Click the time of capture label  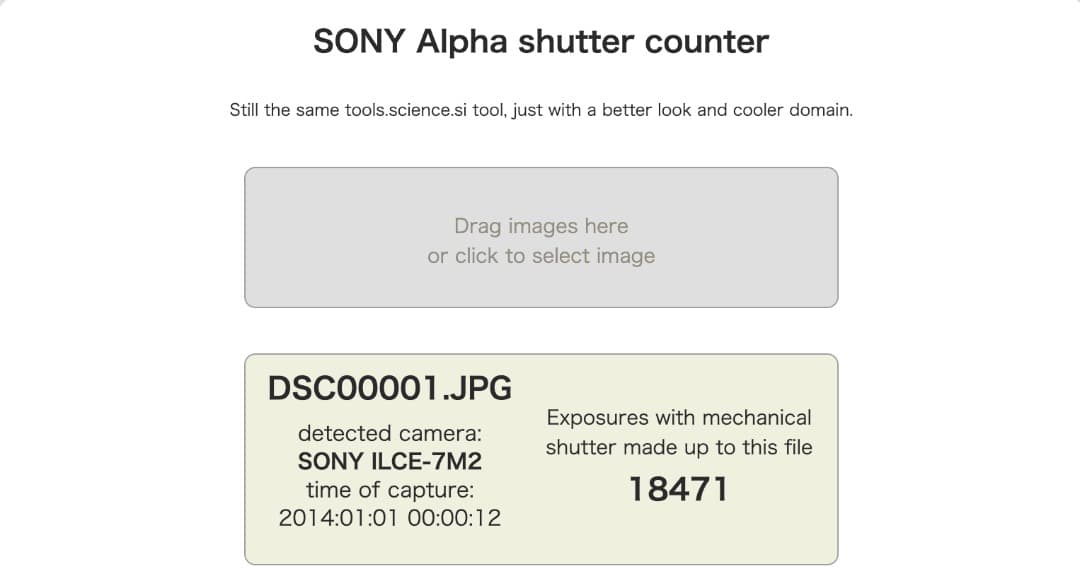coord(390,490)
